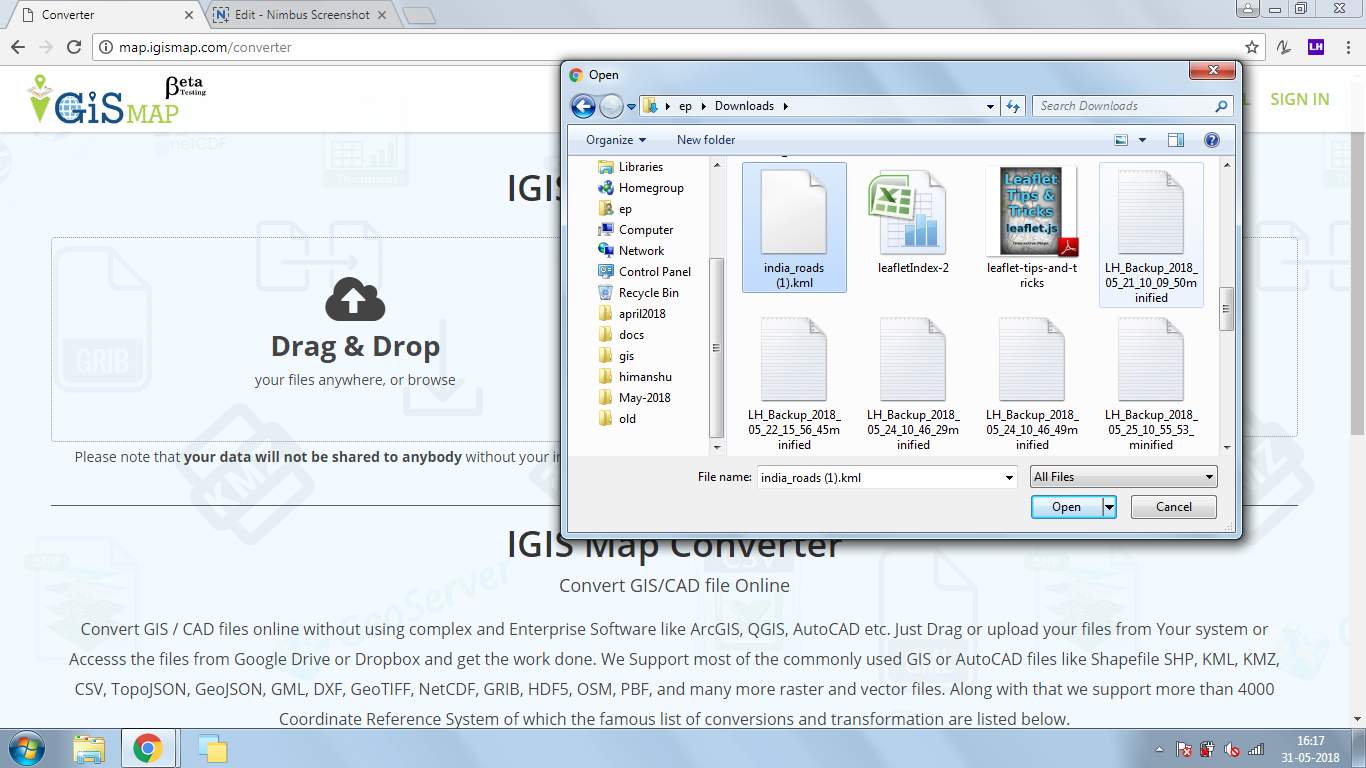1366x768 pixels.
Task: Click the refresh icon beside address path
Action: click(x=1013, y=106)
